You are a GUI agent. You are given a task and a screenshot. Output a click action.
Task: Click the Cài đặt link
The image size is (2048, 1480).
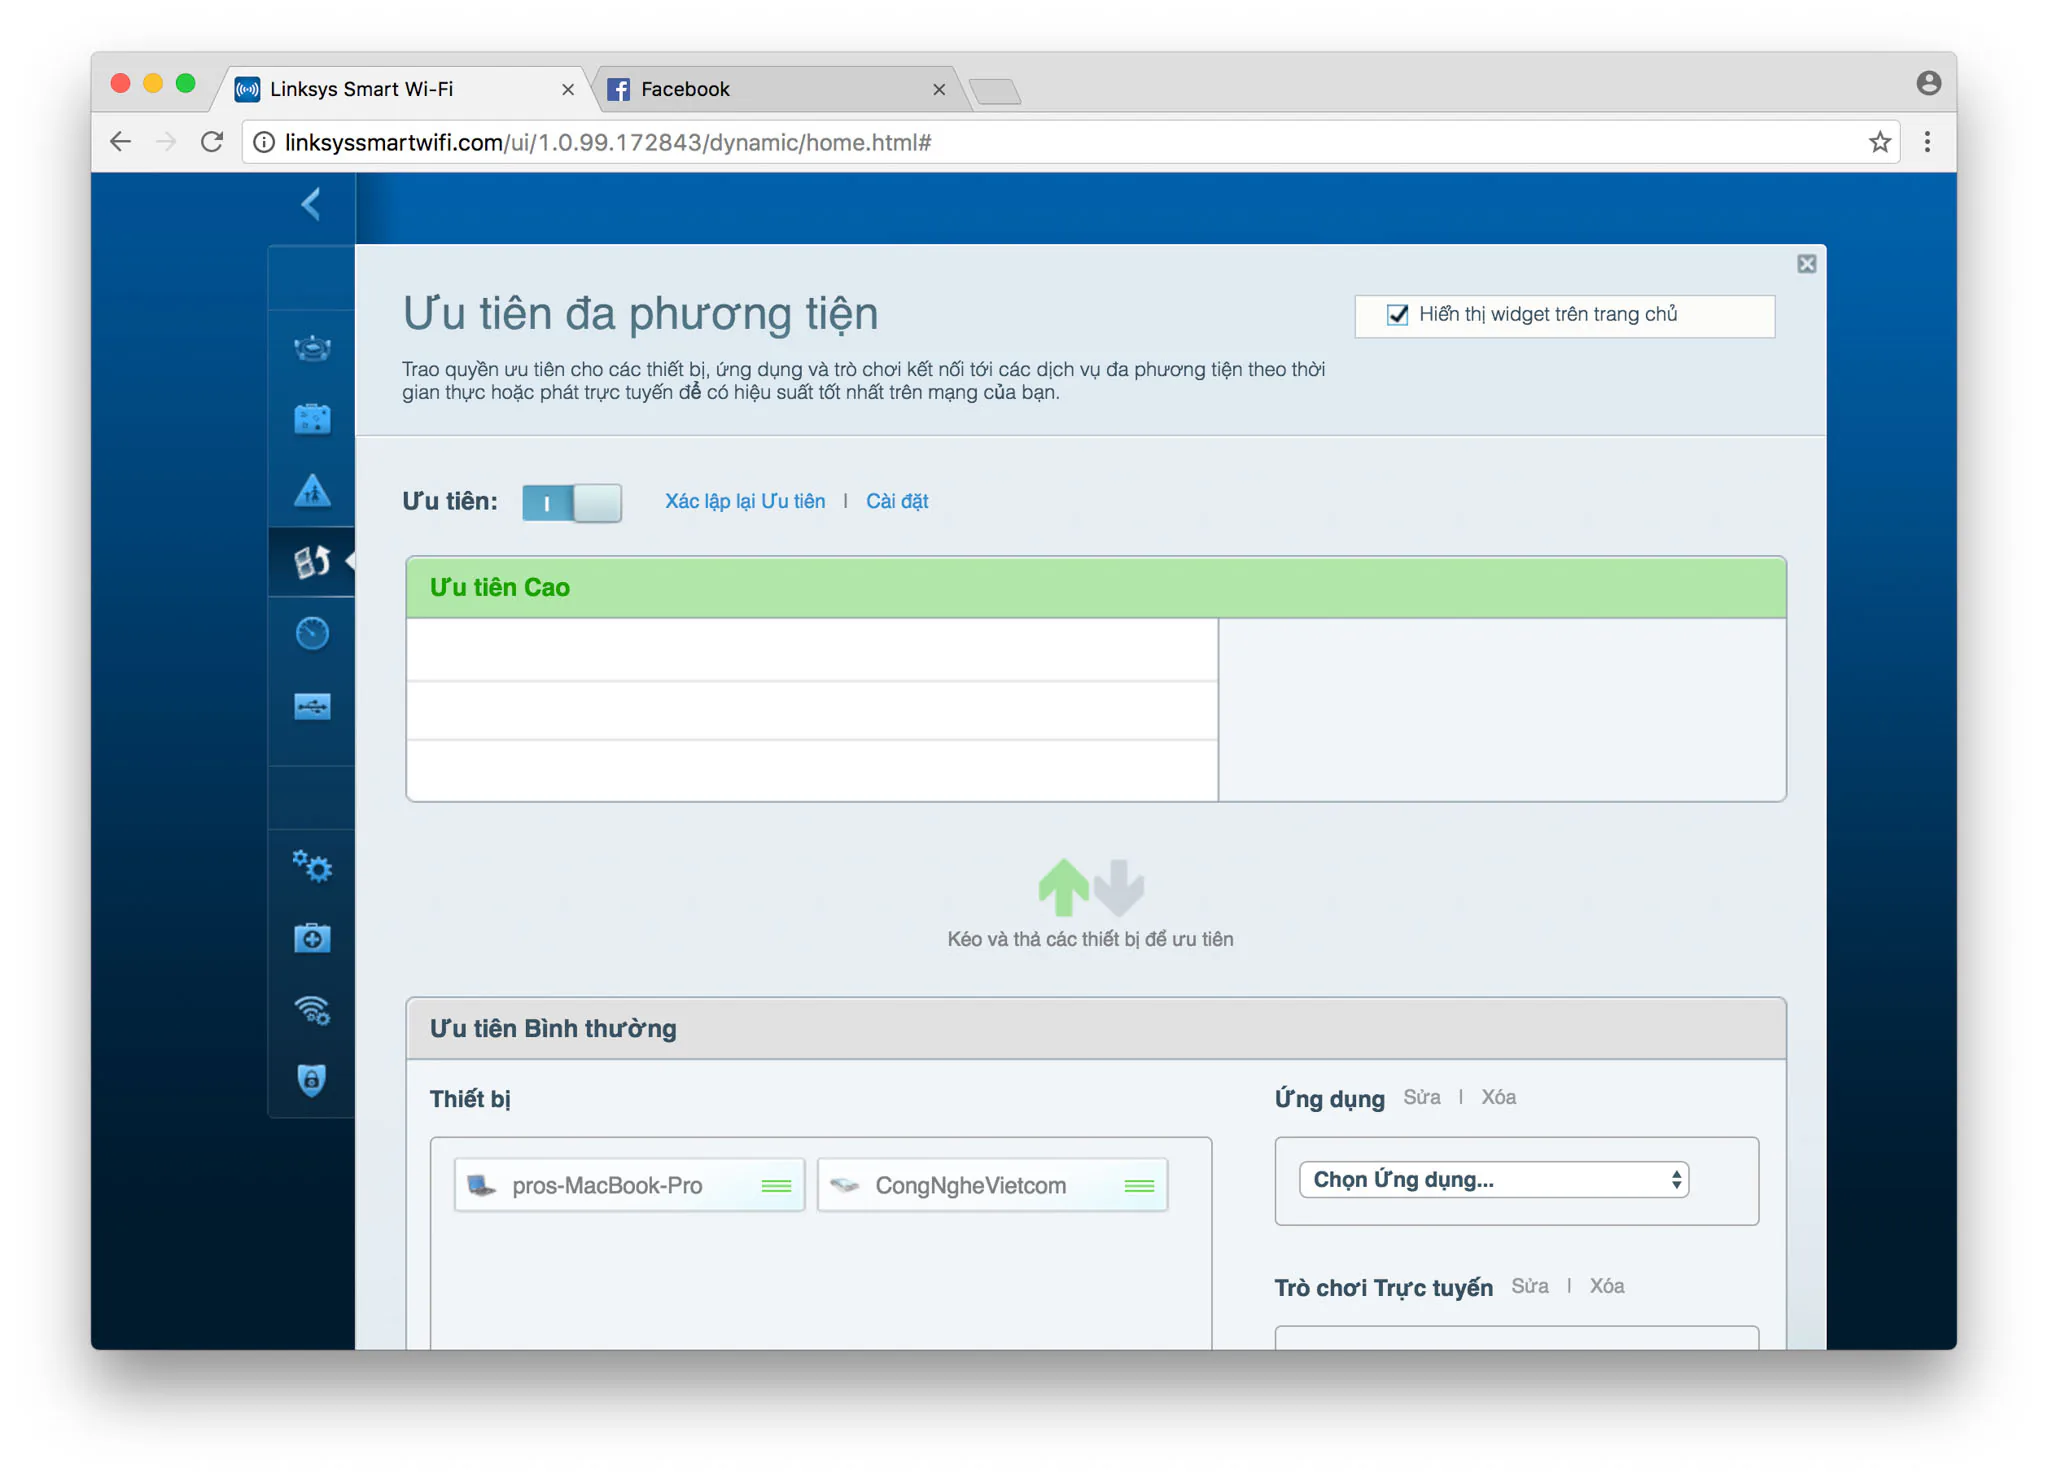[897, 501]
